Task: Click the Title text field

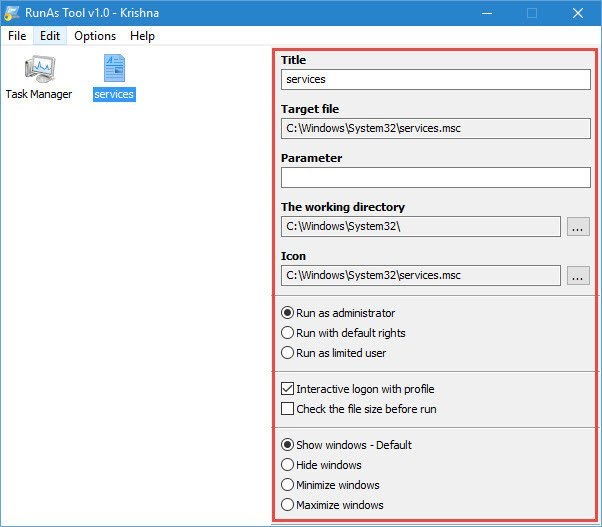Action: click(435, 79)
